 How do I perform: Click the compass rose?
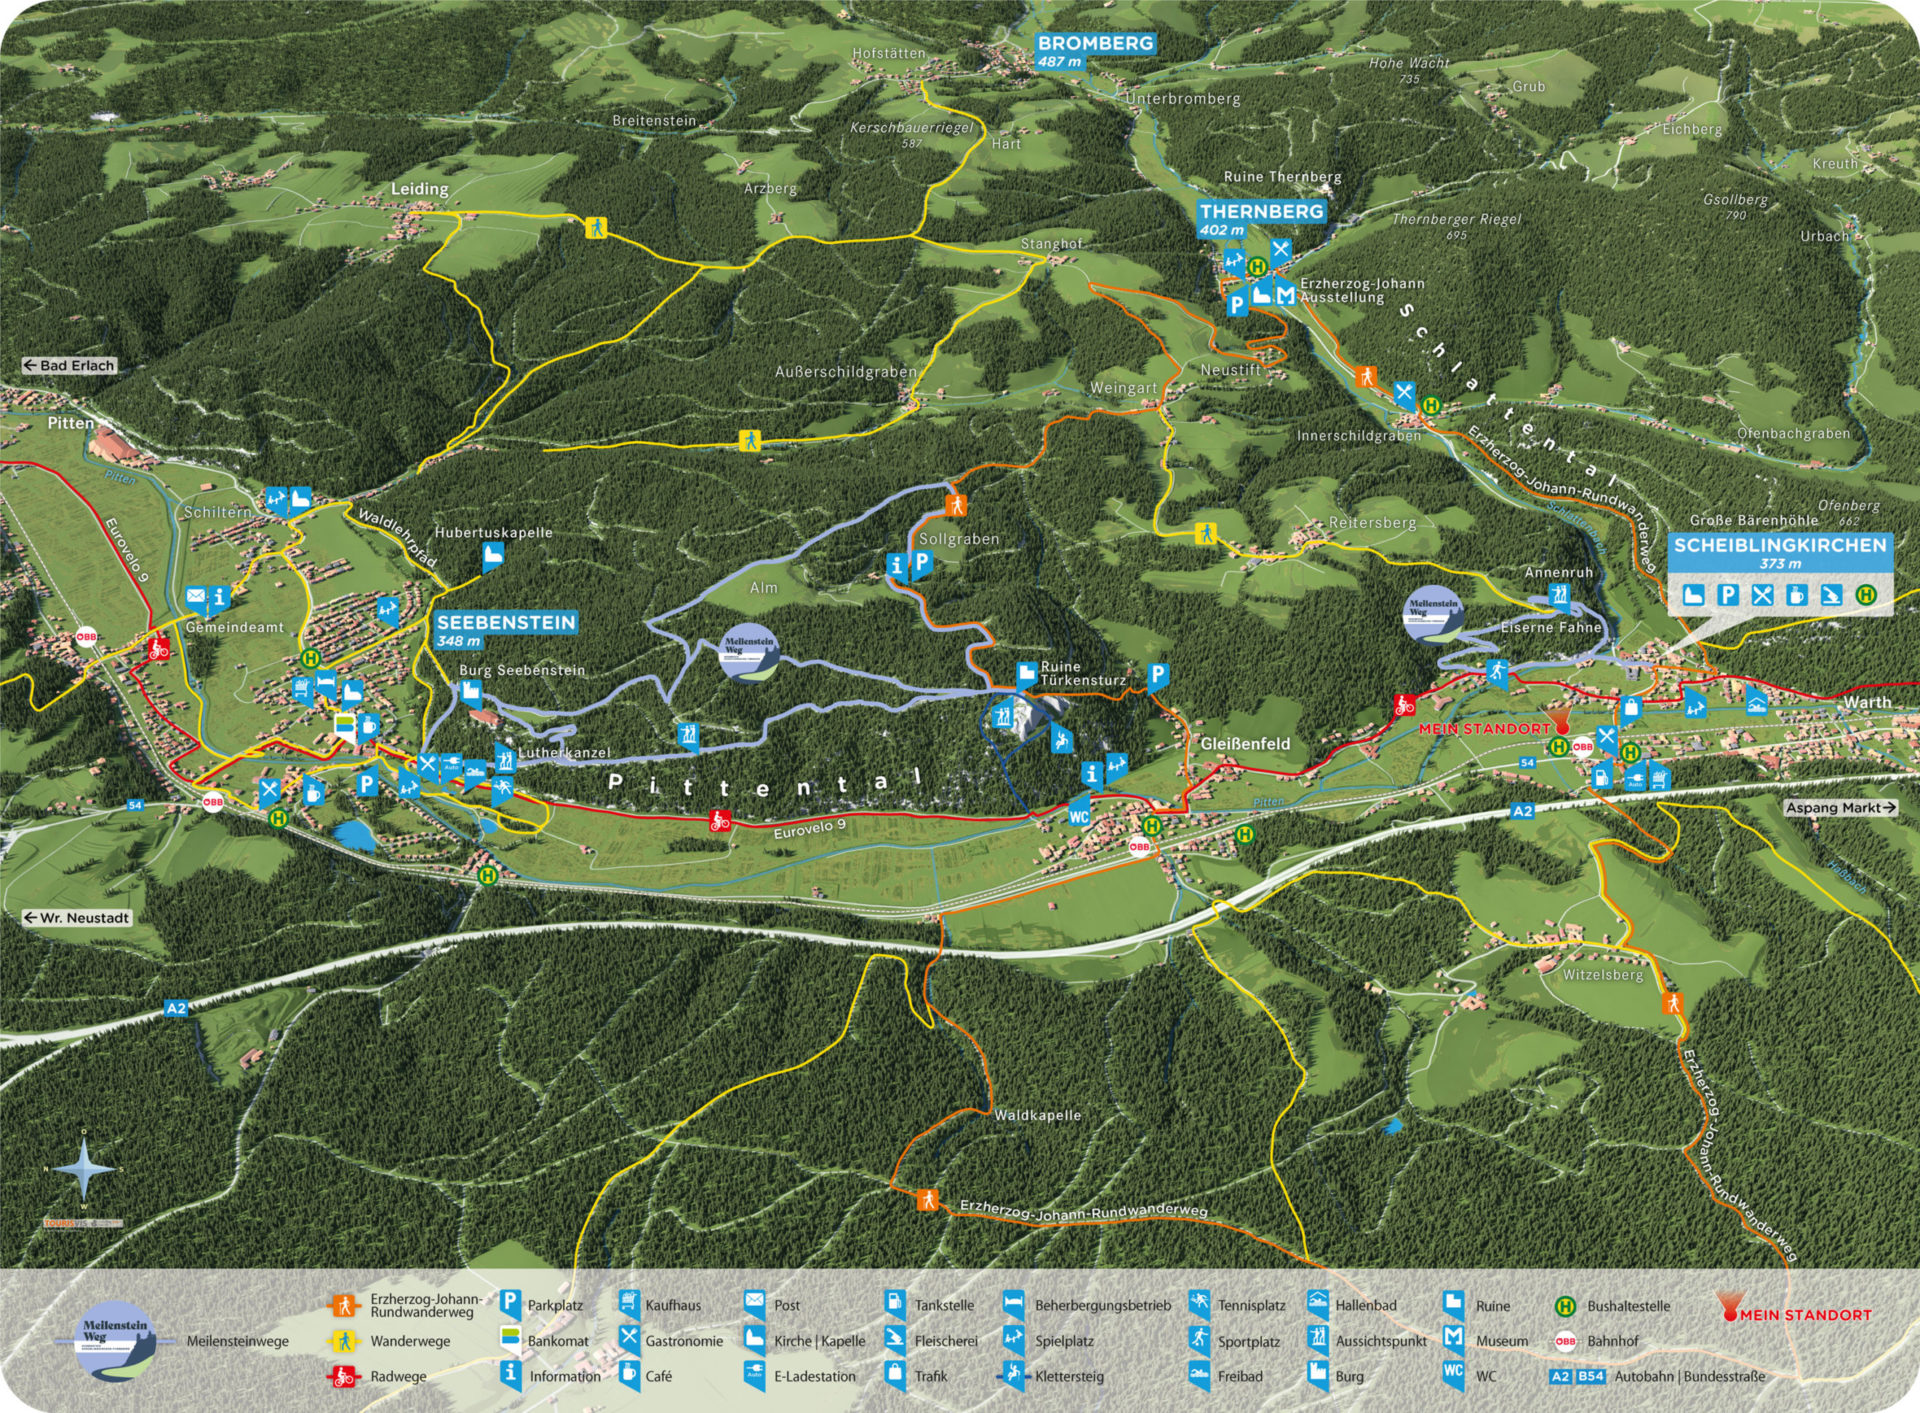coord(84,1167)
